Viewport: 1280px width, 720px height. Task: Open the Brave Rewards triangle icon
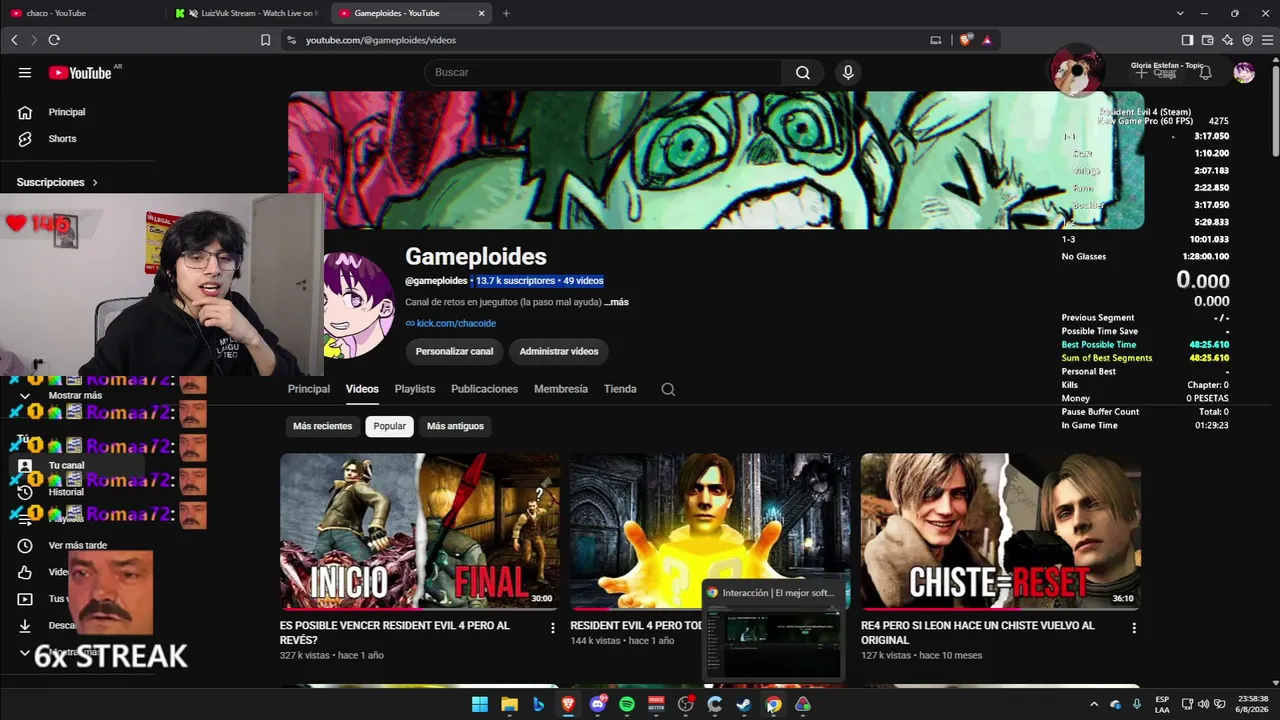coord(987,40)
